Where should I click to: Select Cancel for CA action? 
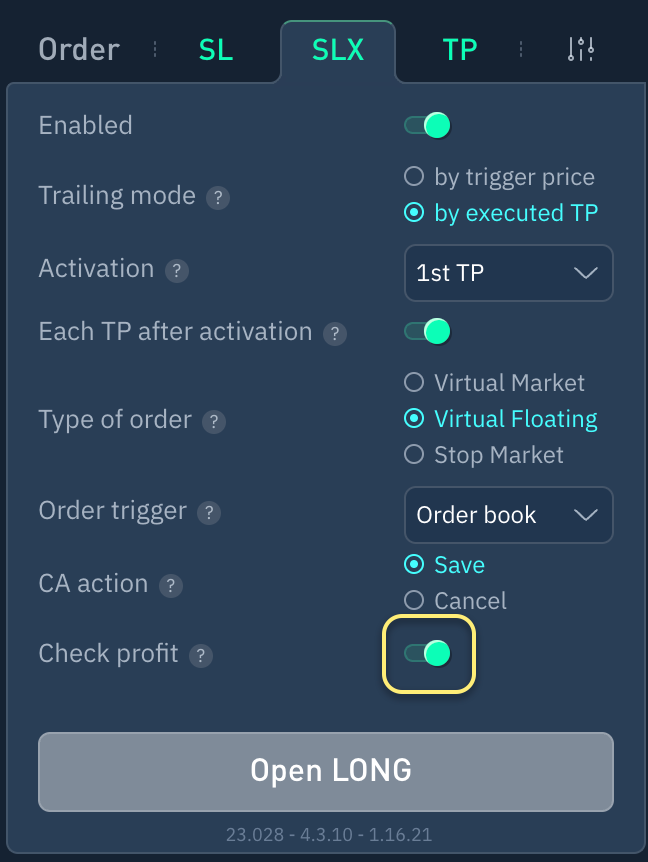[x=414, y=601]
